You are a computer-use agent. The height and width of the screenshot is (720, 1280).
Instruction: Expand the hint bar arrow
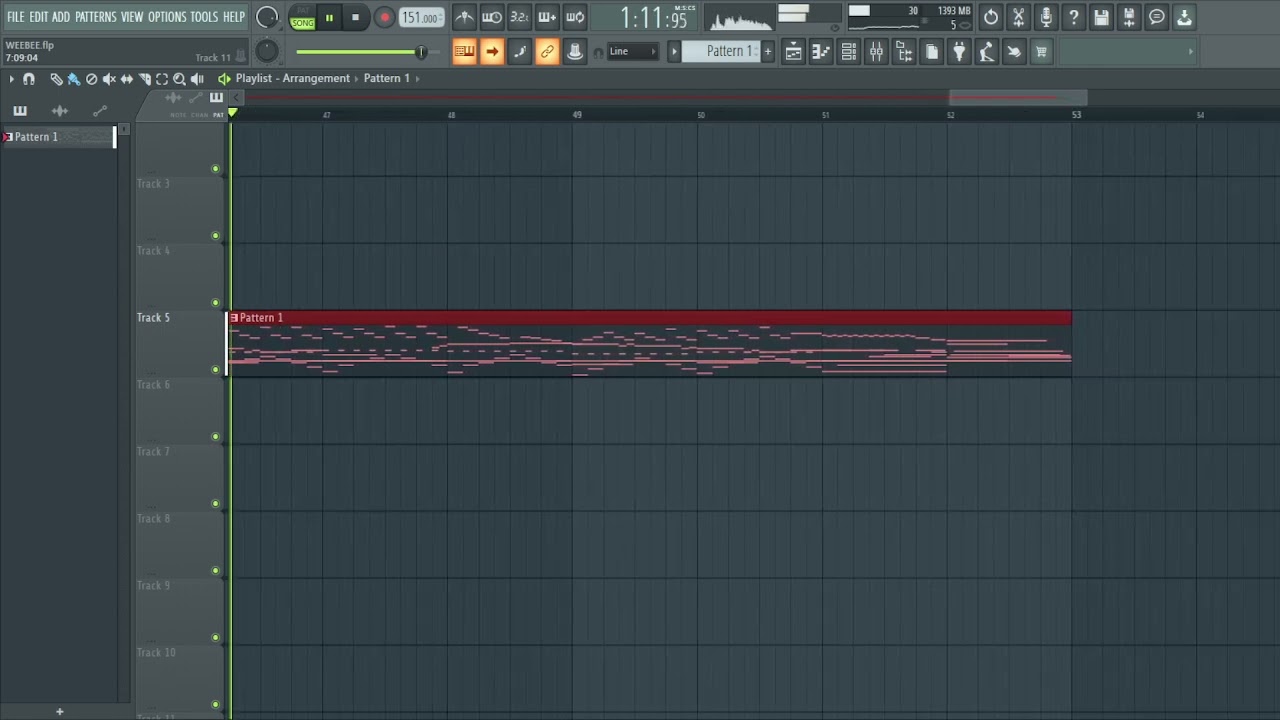1190,52
